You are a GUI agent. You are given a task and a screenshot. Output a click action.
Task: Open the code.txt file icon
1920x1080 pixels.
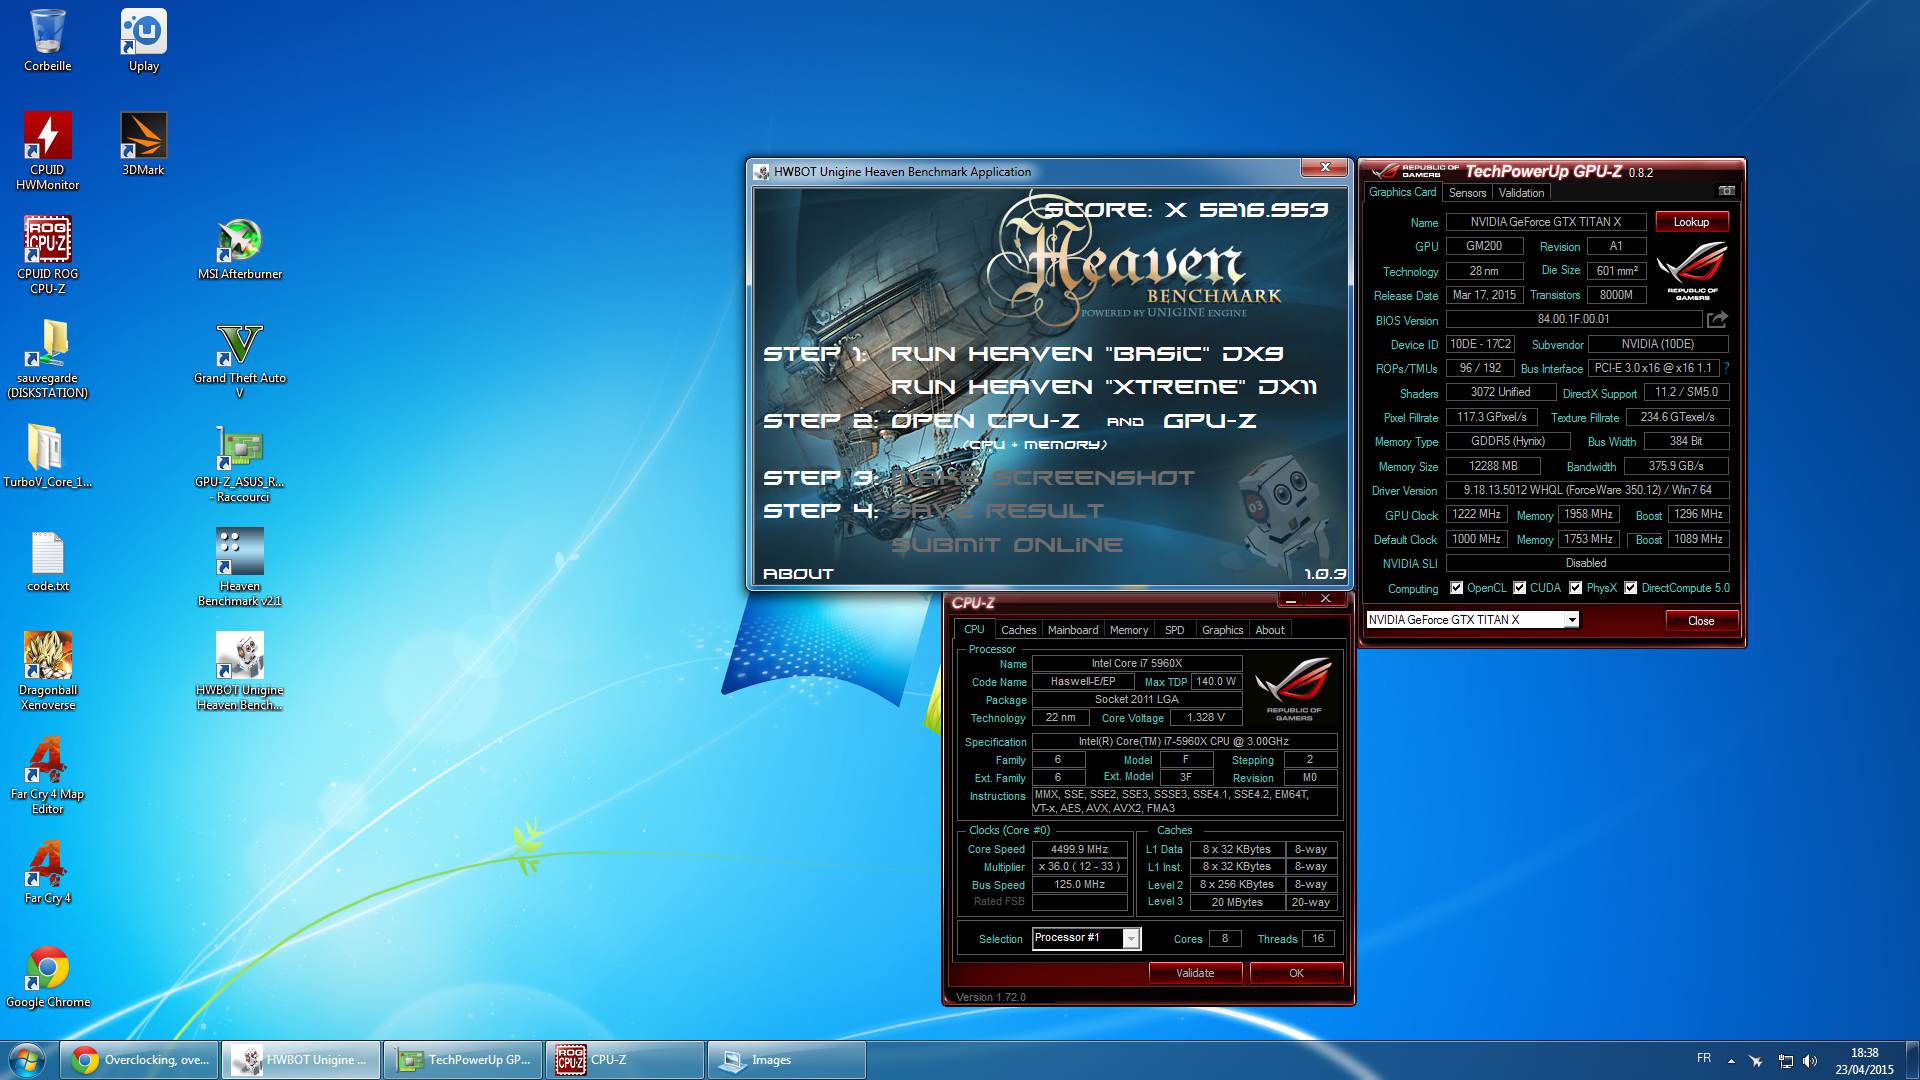[x=47, y=561]
